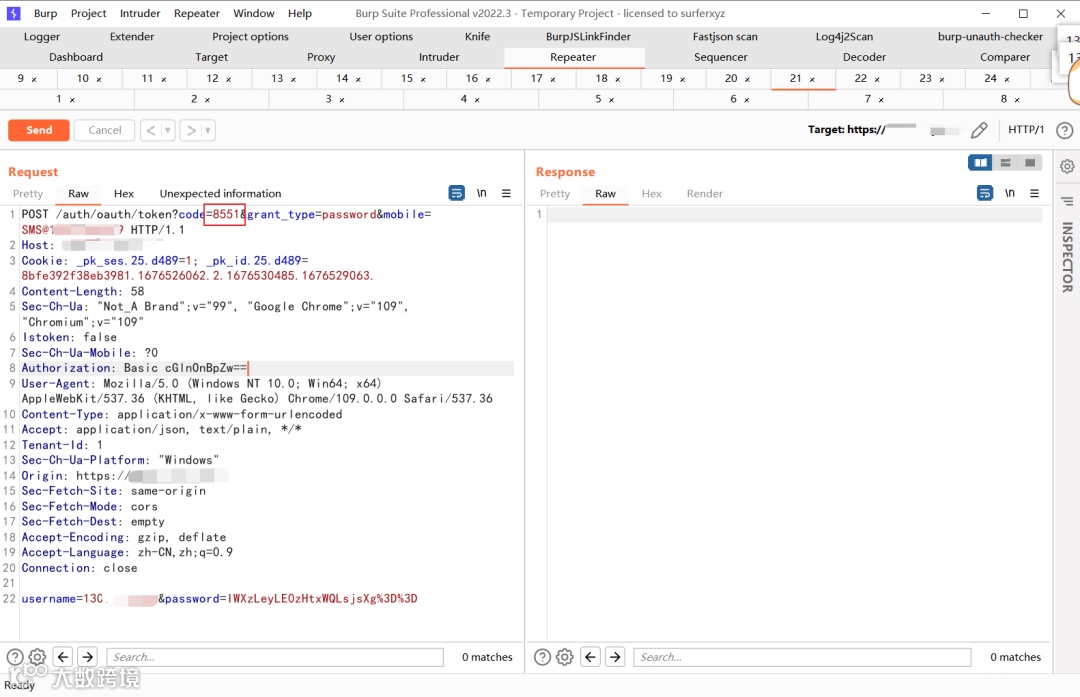The height and width of the screenshot is (697, 1080).
Task: Click the Burp Suite logo icon
Action: pyautogui.click(x=14, y=13)
